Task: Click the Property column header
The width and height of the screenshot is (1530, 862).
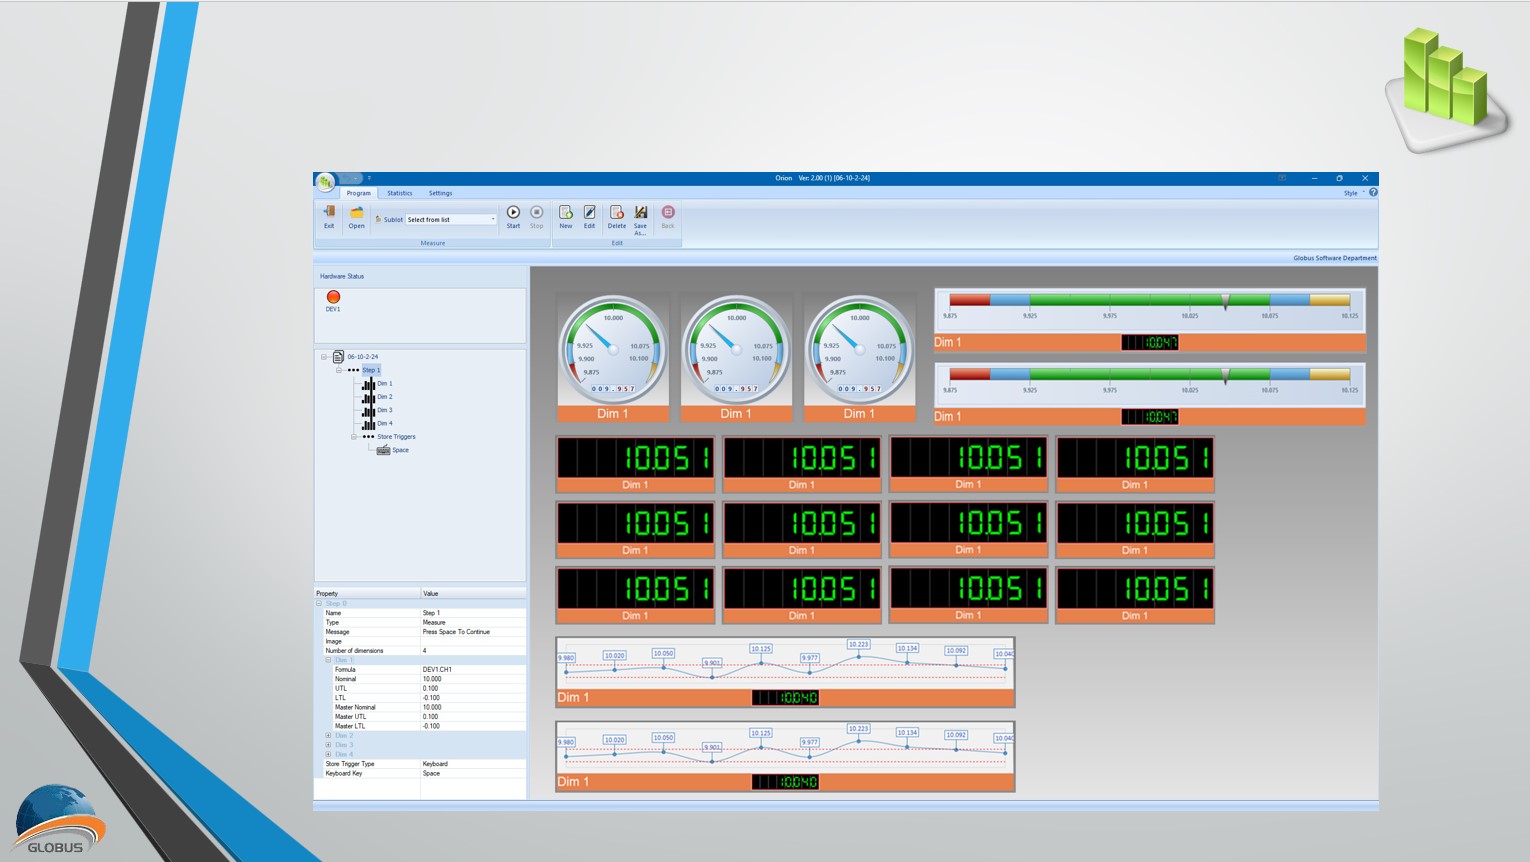Action: tap(367, 593)
